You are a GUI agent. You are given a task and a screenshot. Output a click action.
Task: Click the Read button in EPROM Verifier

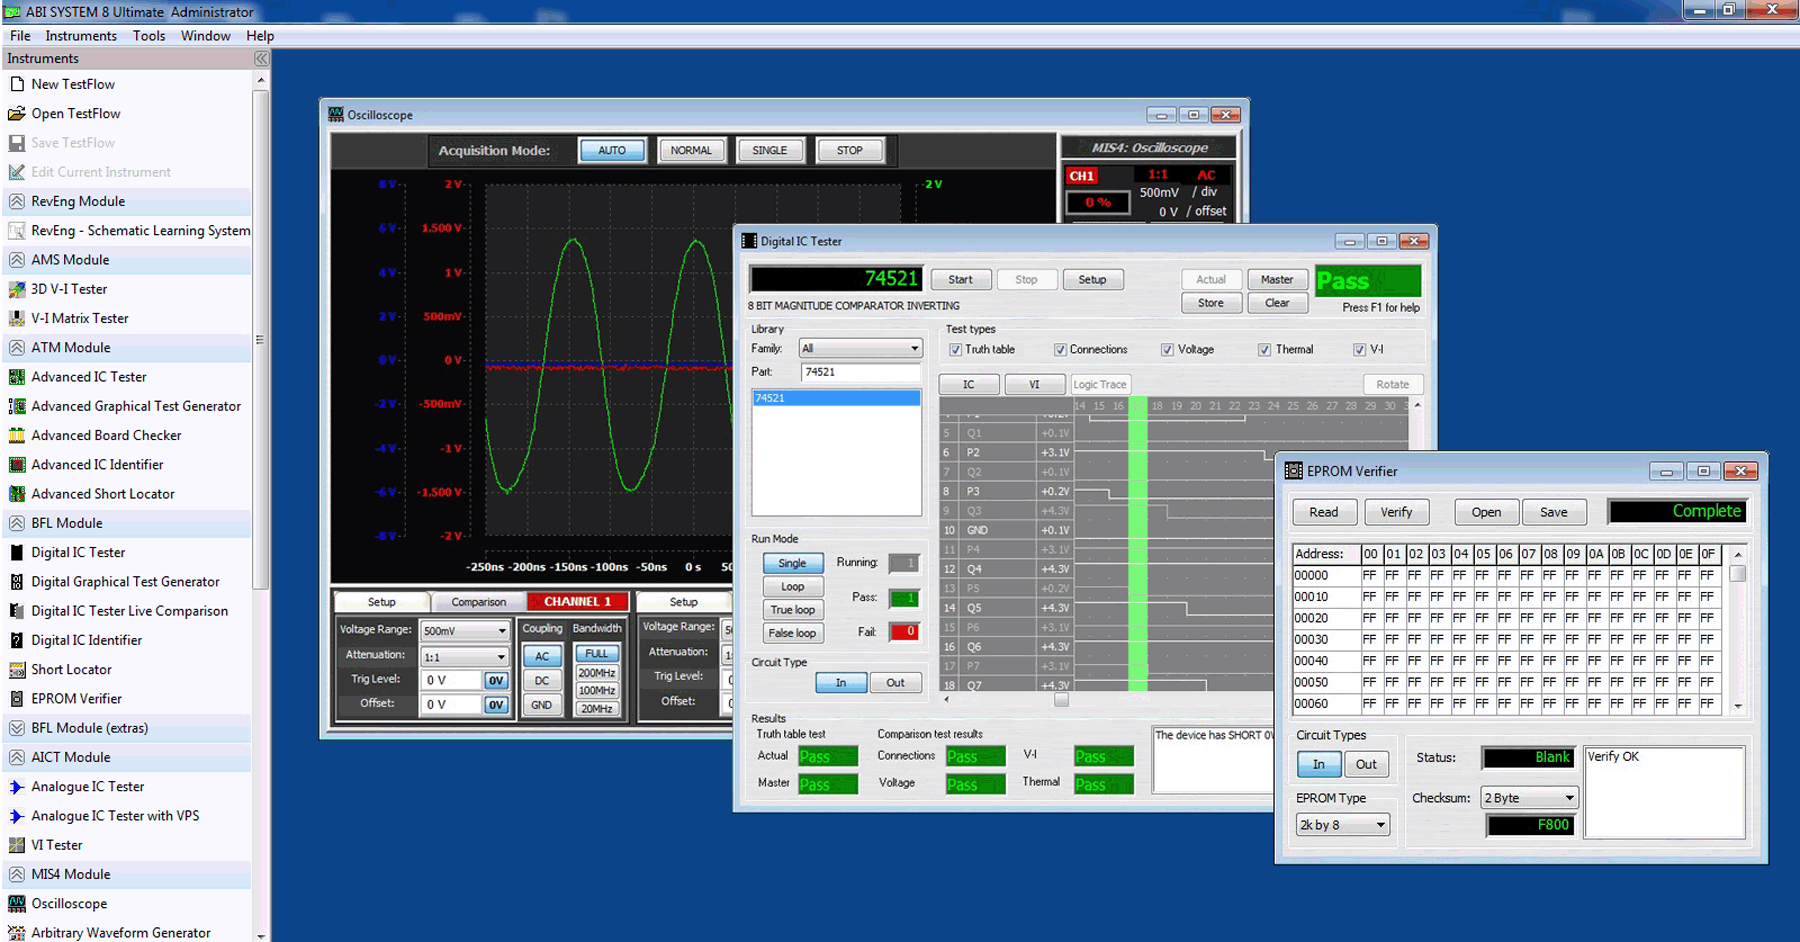pyautogui.click(x=1324, y=512)
